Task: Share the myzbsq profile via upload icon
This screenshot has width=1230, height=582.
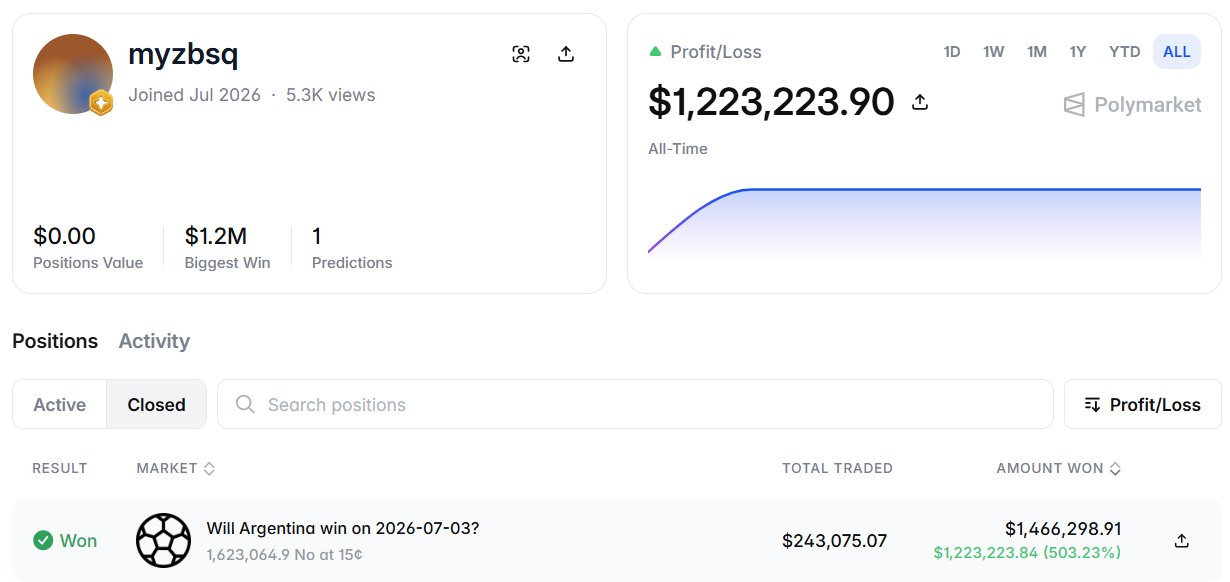Action: [x=566, y=54]
